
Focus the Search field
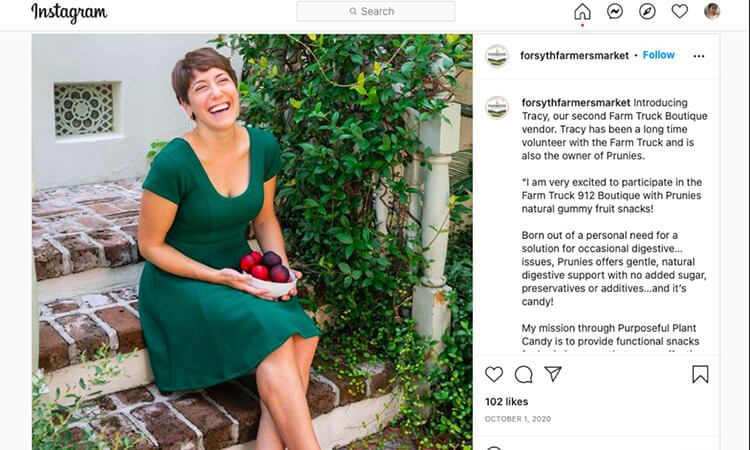pos(376,11)
